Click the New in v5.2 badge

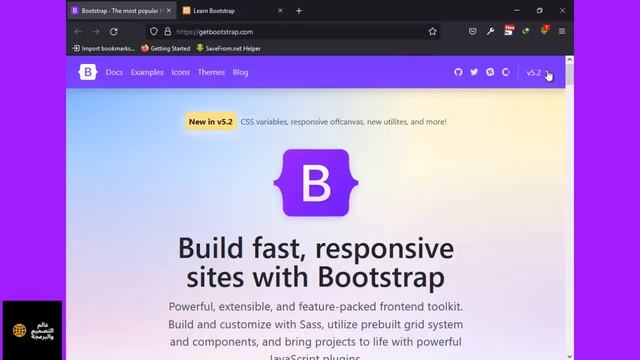click(x=211, y=122)
